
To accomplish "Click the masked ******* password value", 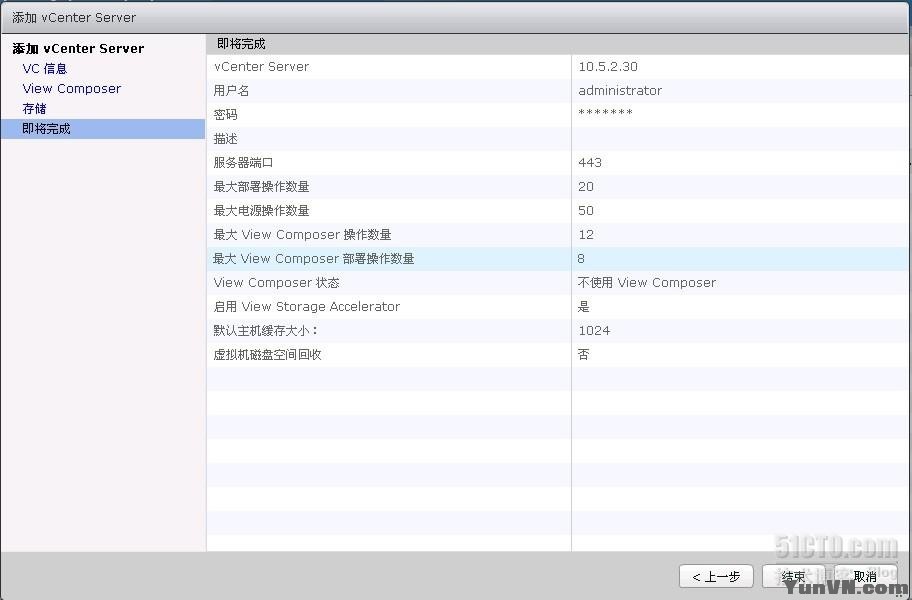I will pos(605,112).
